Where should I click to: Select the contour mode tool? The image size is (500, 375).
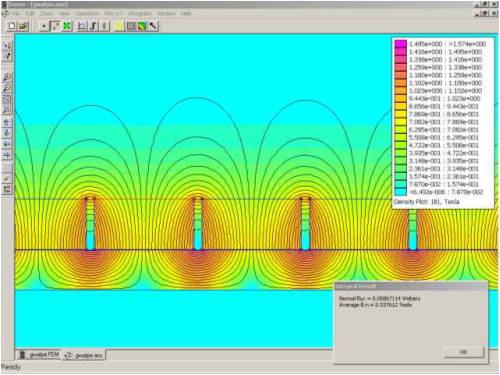pyautogui.click(x=55, y=26)
